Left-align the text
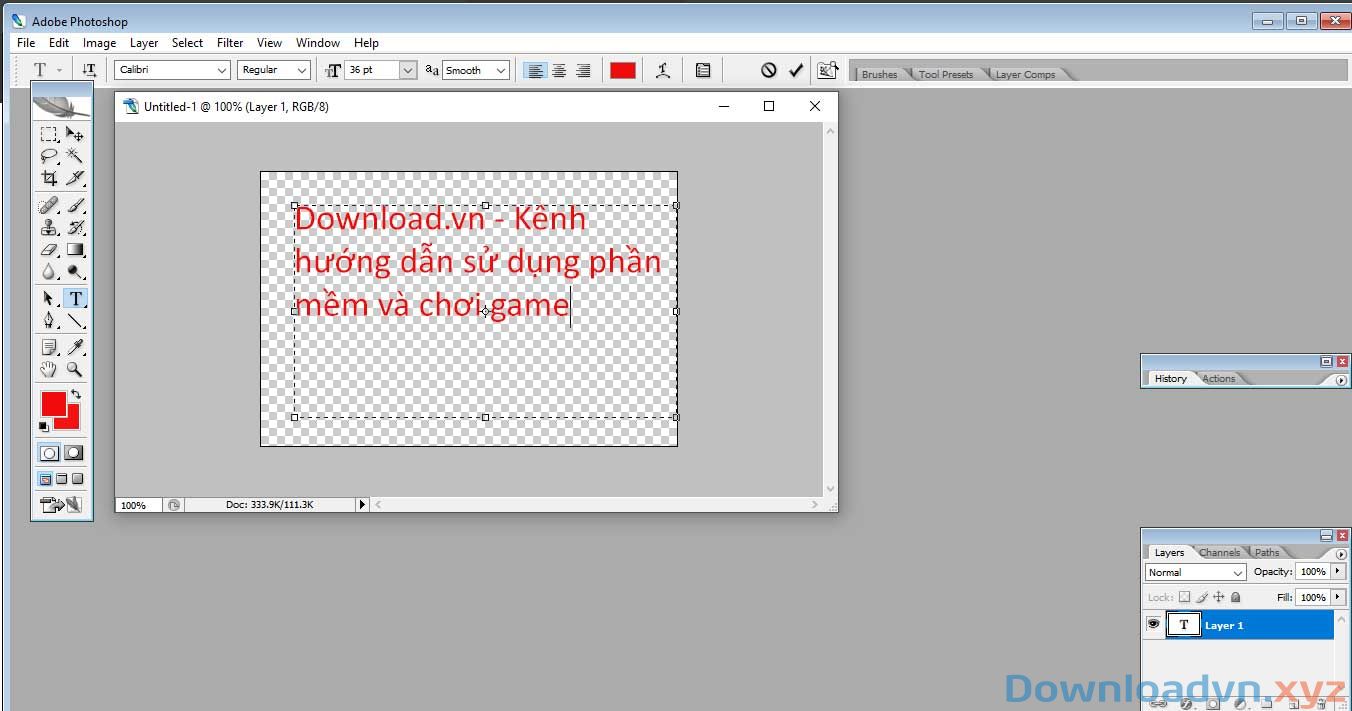The image size is (1352, 711). [536, 70]
